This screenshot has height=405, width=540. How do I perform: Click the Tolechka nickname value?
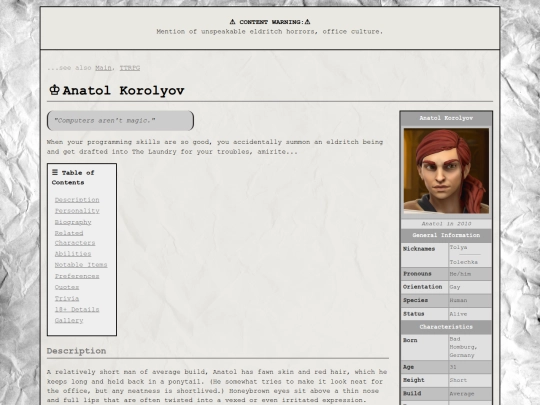[464, 262]
